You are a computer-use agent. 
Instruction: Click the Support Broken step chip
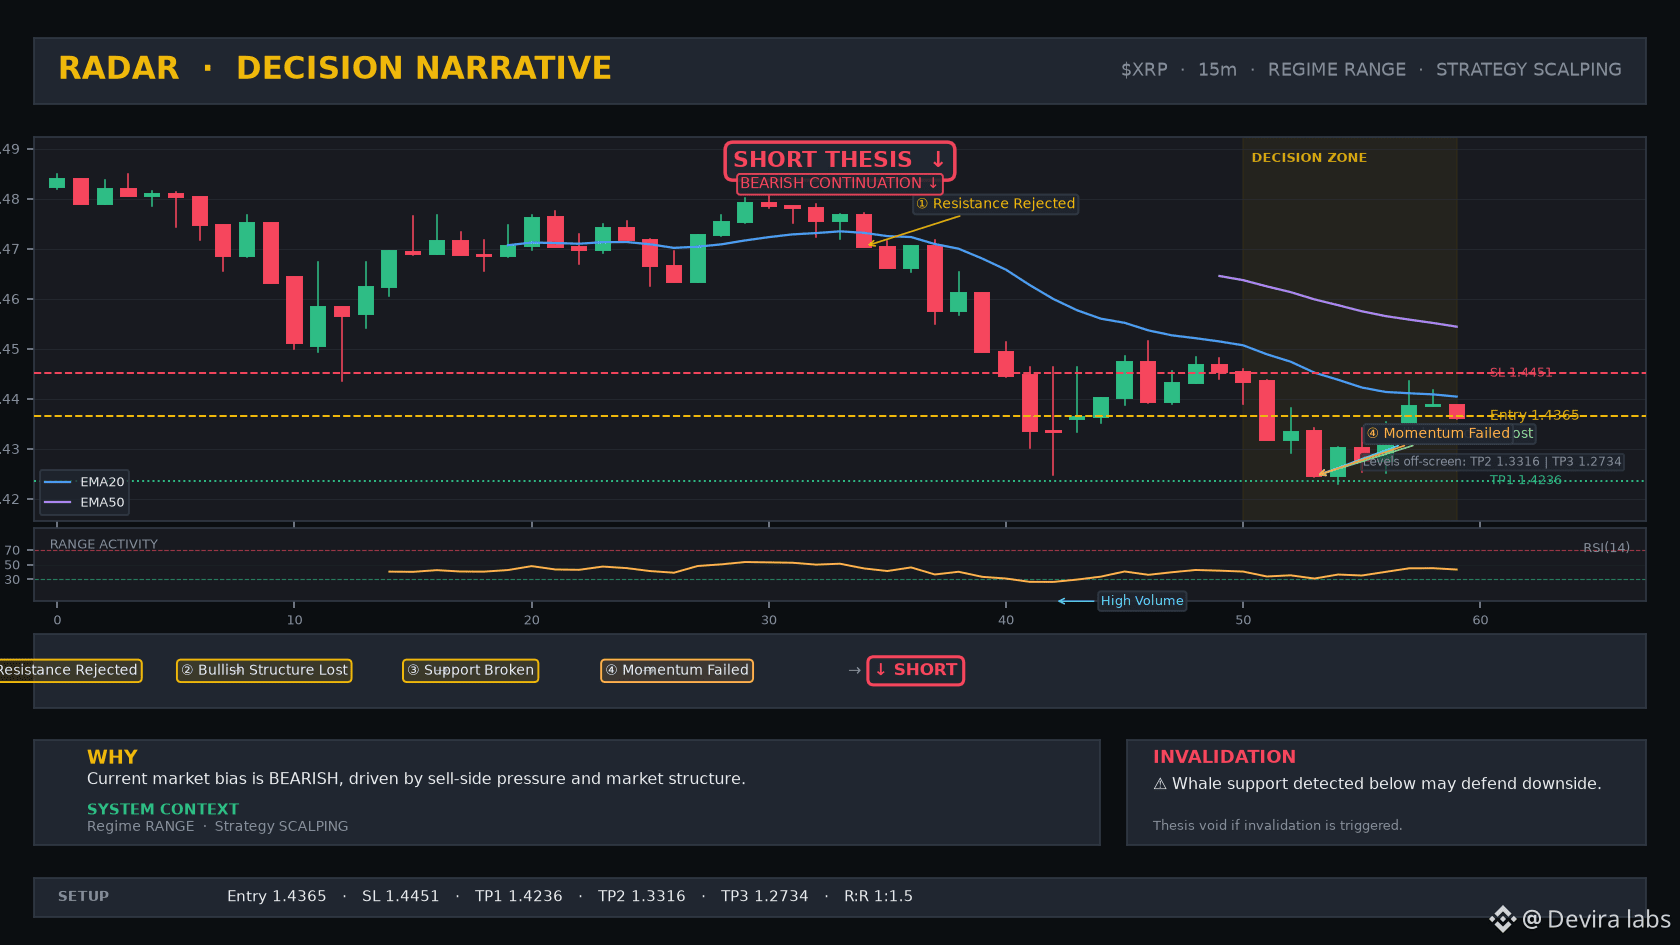click(470, 670)
